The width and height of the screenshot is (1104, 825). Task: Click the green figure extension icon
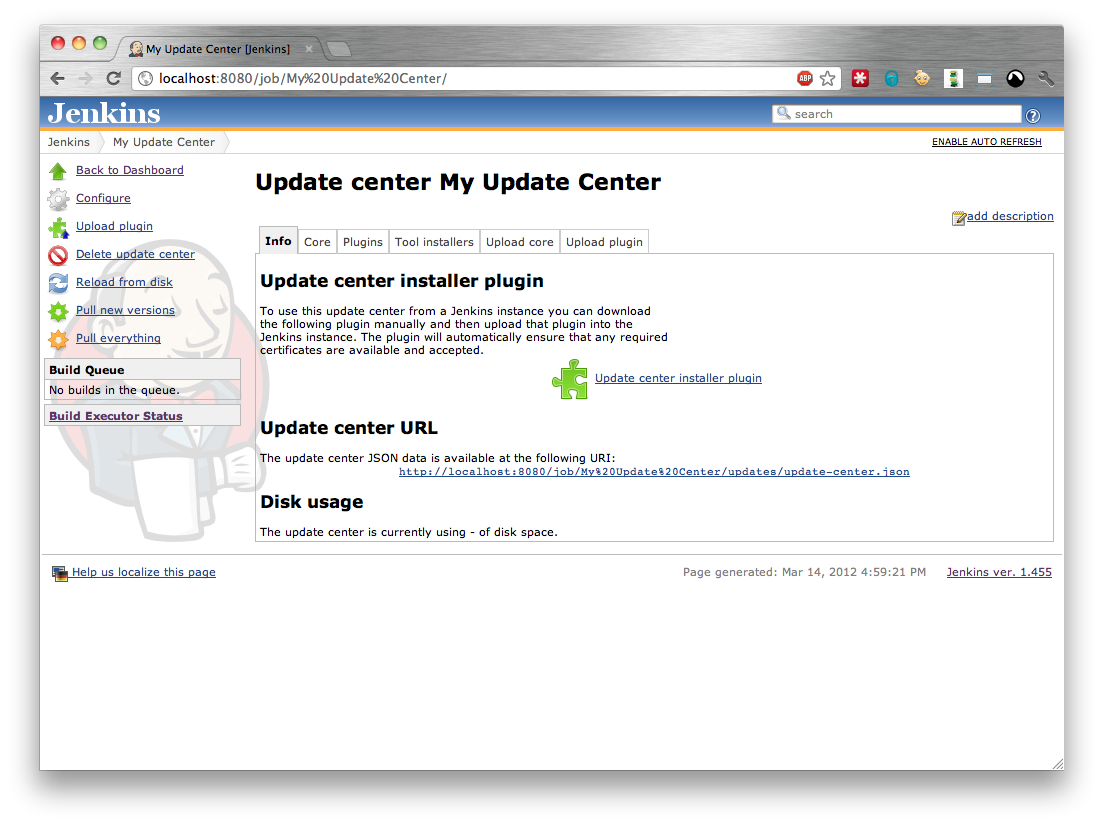click(x=953, y=78)
